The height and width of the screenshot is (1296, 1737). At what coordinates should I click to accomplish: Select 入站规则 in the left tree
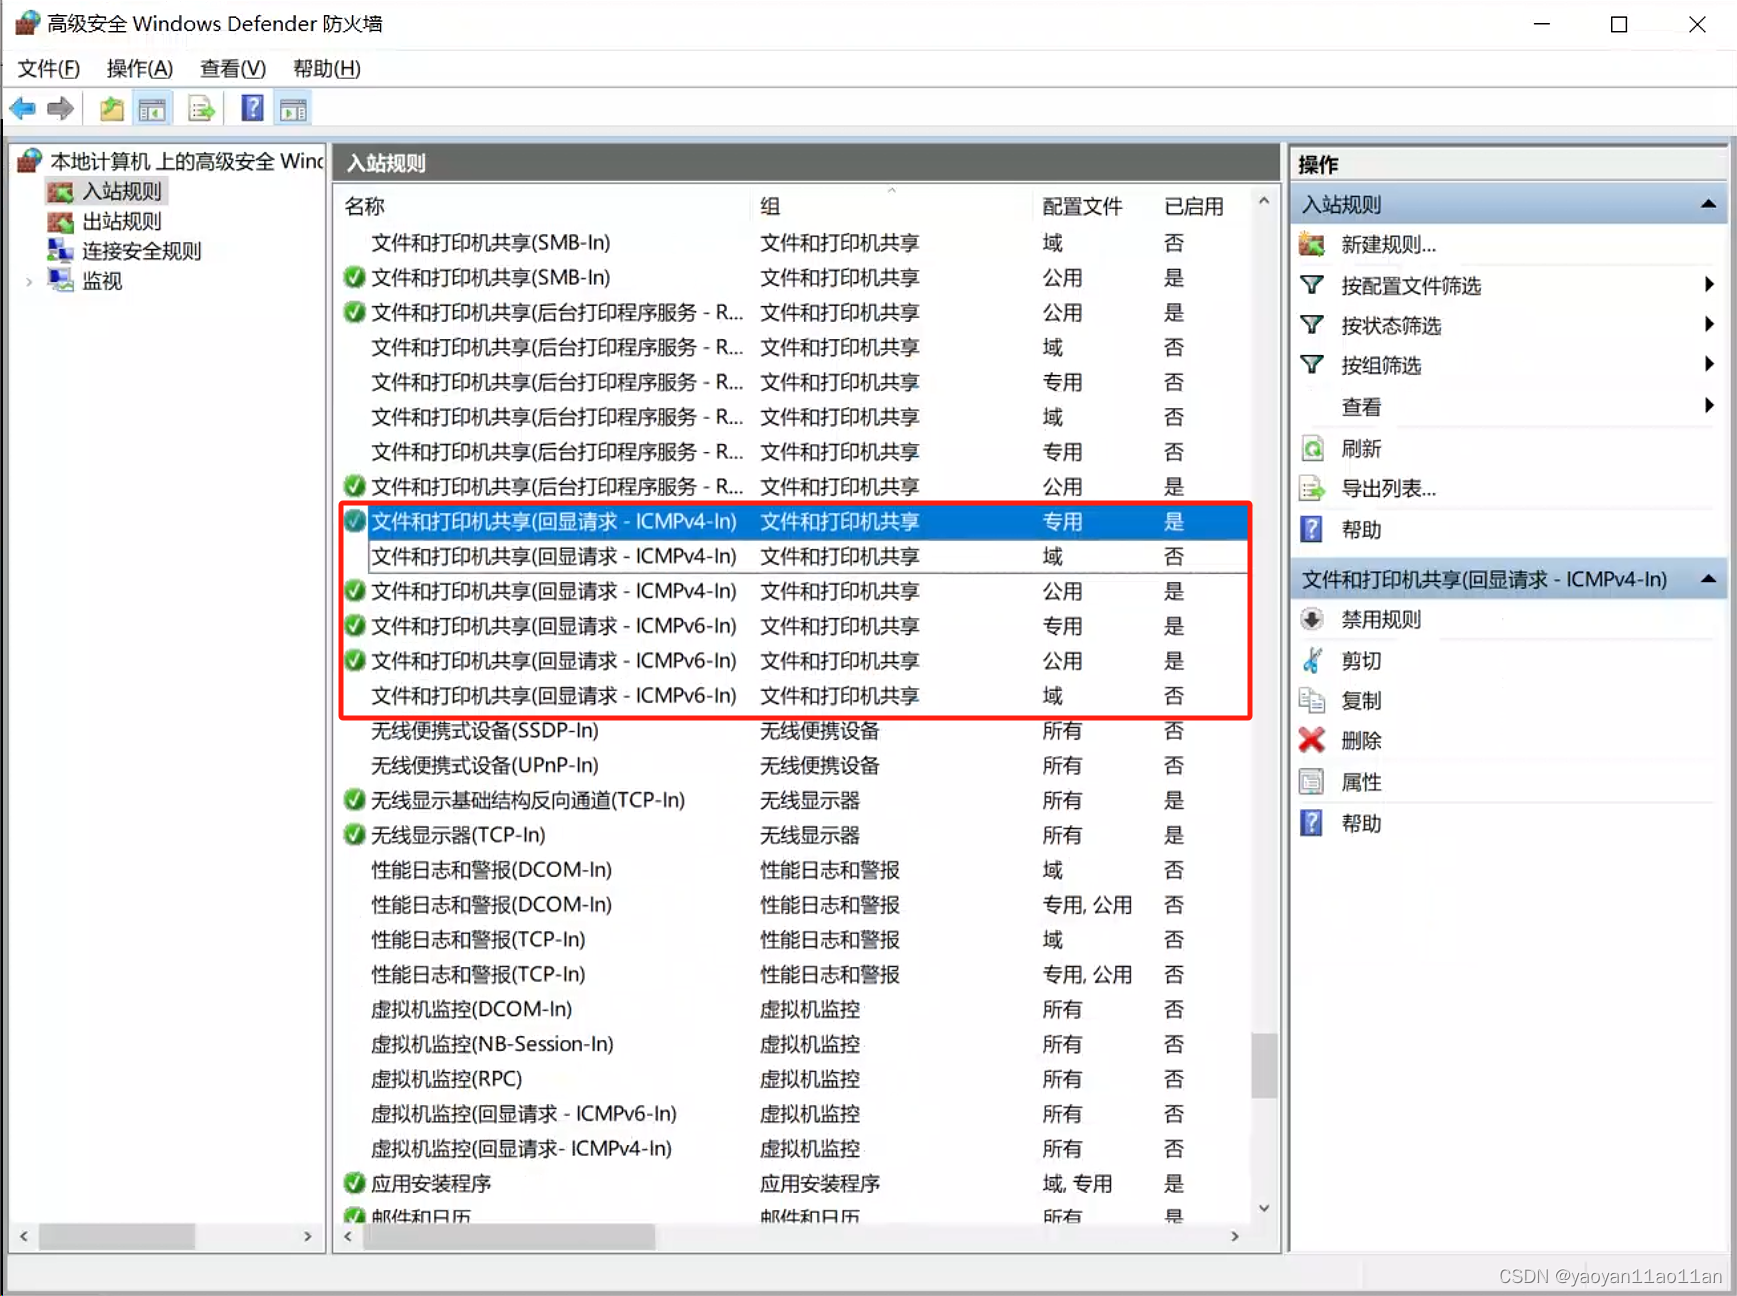[122, 191]
